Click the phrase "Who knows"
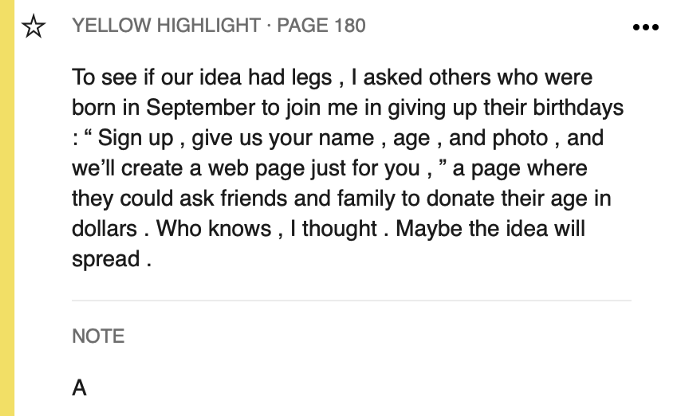 tap(213, 229)
